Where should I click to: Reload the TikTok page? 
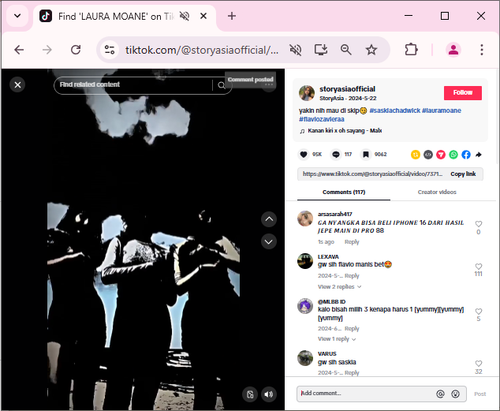(76, 50)
